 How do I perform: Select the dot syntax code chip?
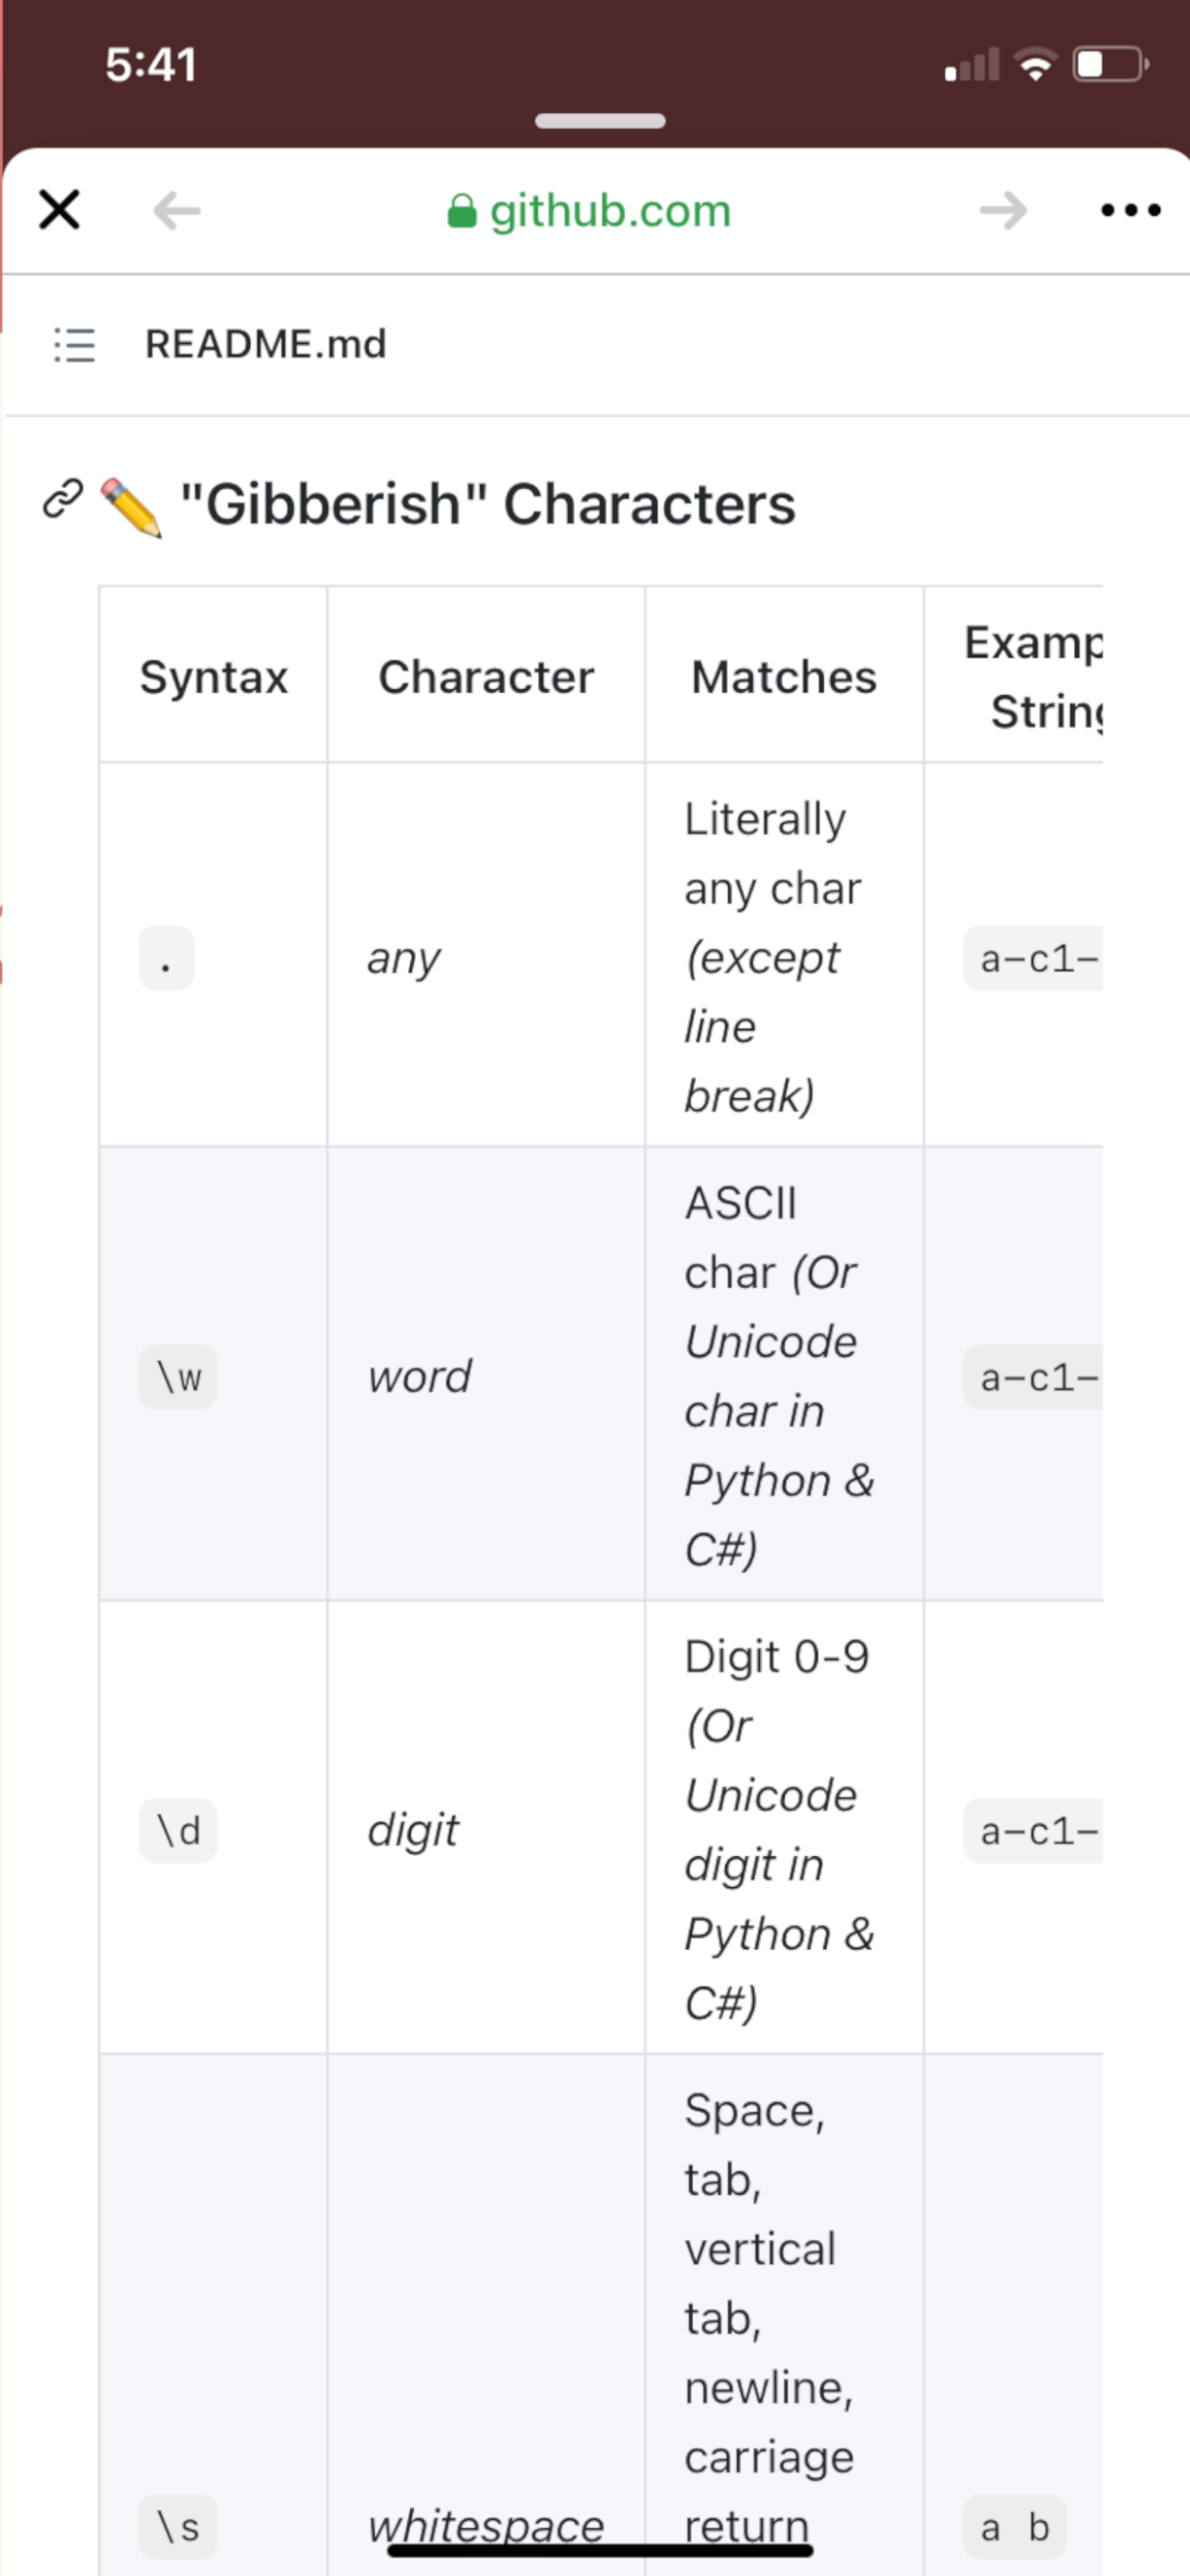166,958
